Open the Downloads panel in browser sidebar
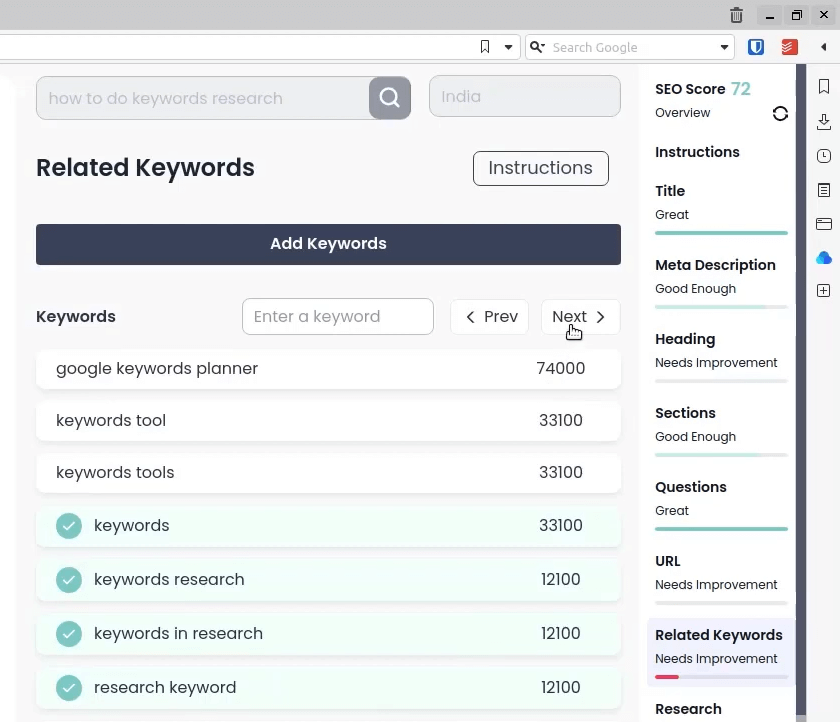Screen dimensions: 840x722 pos(824,122)
